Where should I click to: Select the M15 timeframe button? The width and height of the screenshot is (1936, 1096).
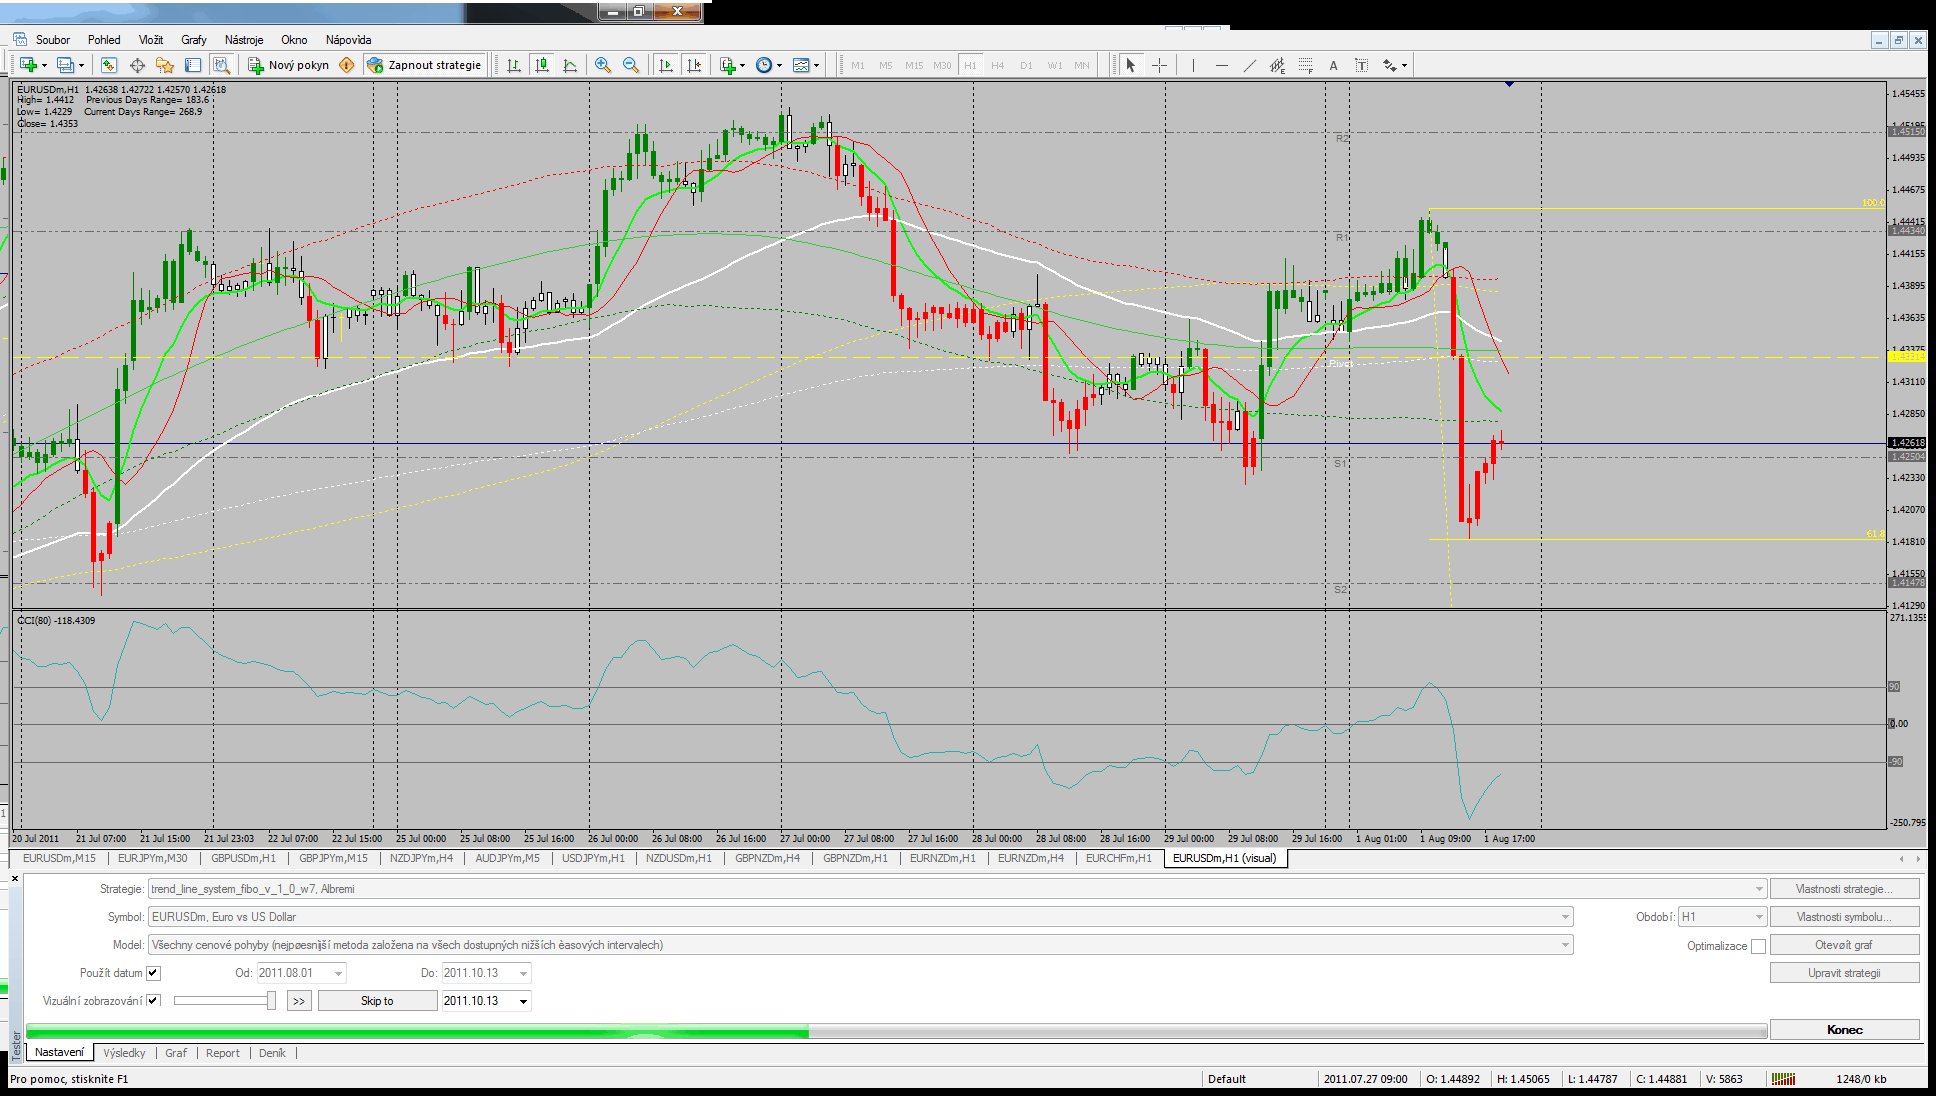914,65
